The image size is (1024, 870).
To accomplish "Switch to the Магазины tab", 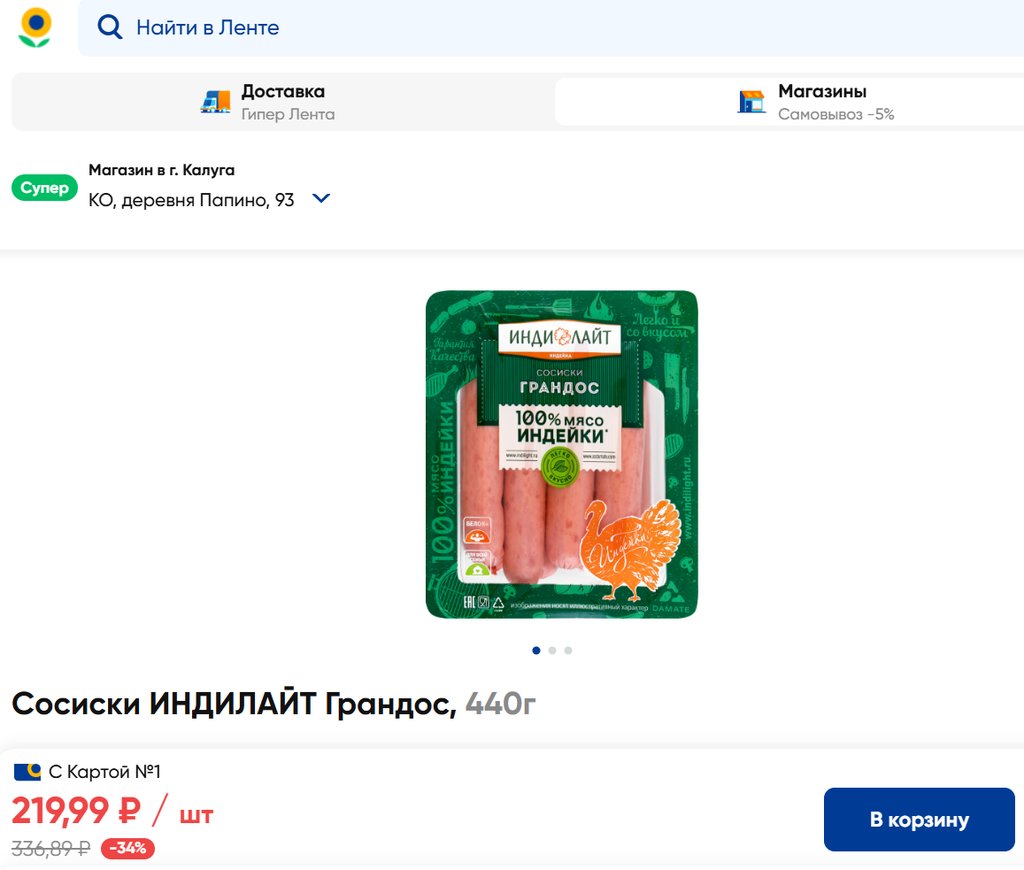I will click(x=790, y=102).
